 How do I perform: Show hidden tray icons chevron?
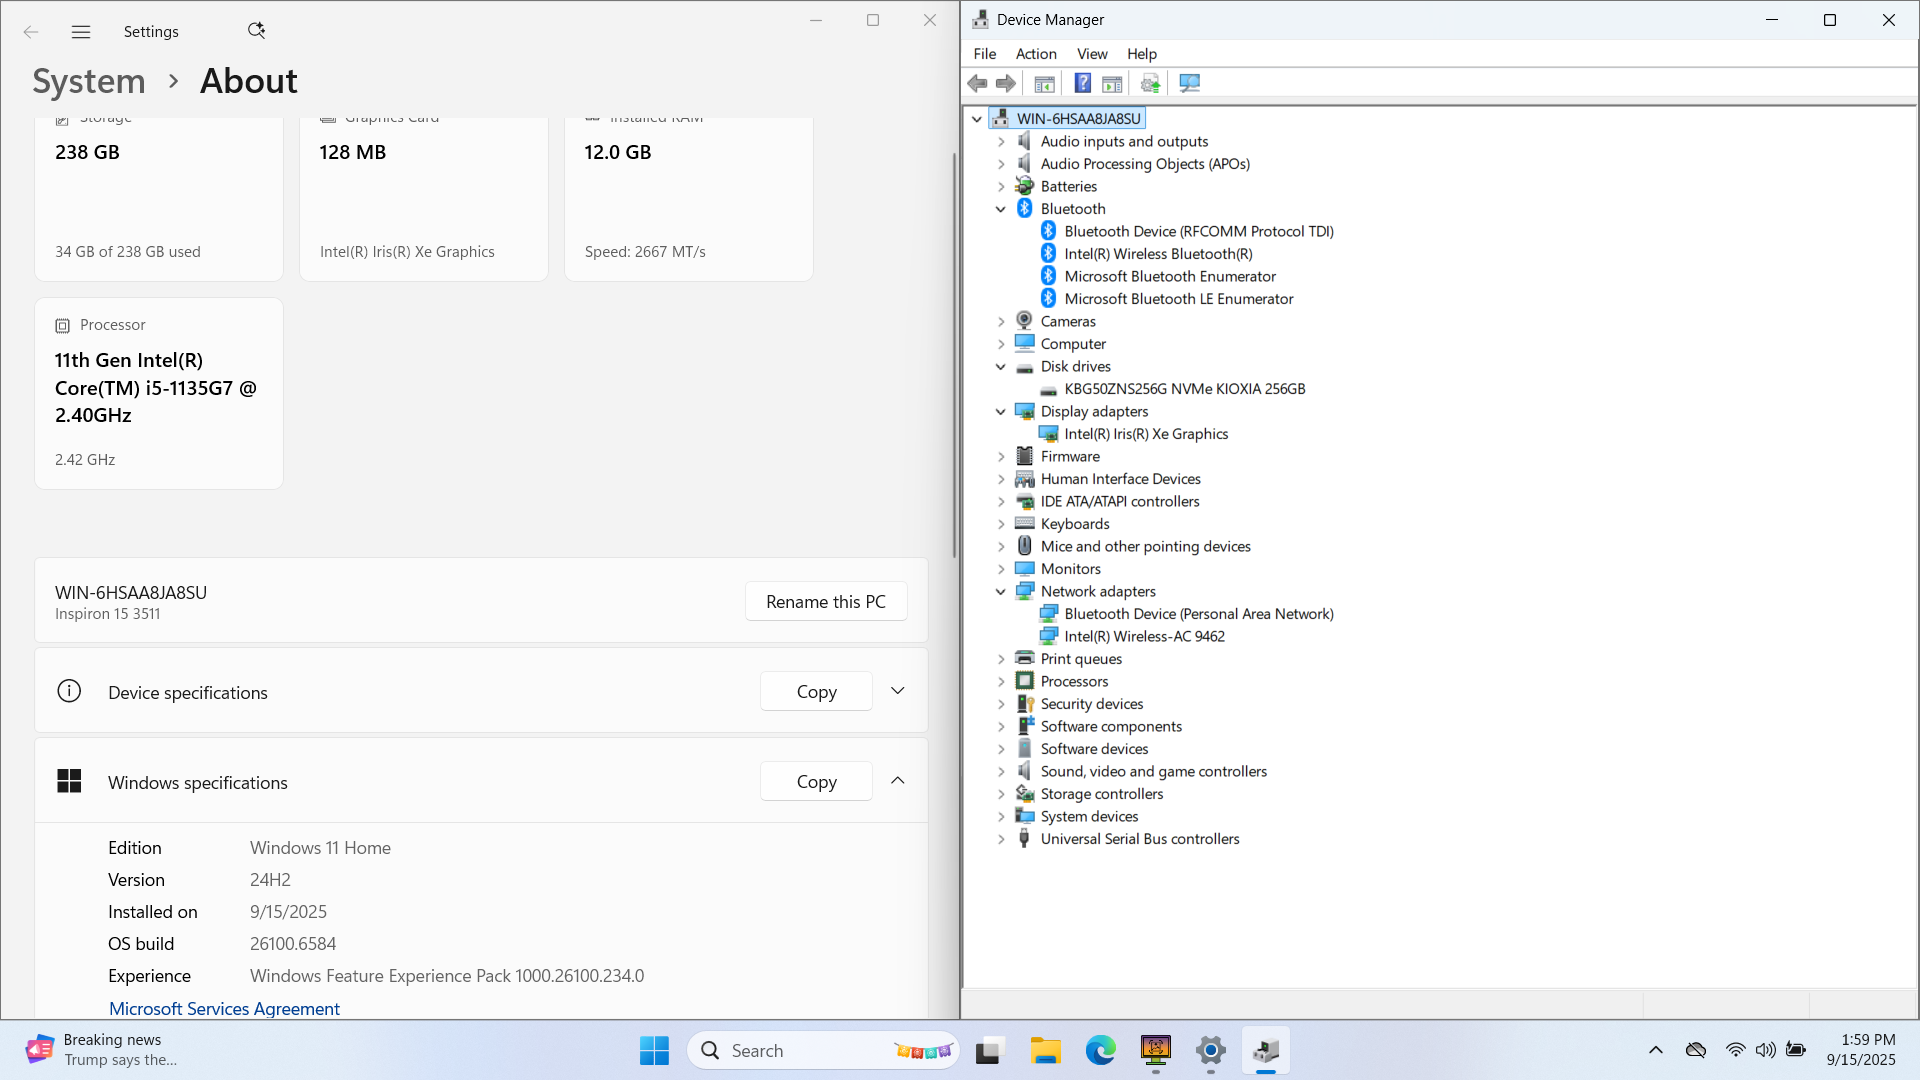tap(1656, 1050)
